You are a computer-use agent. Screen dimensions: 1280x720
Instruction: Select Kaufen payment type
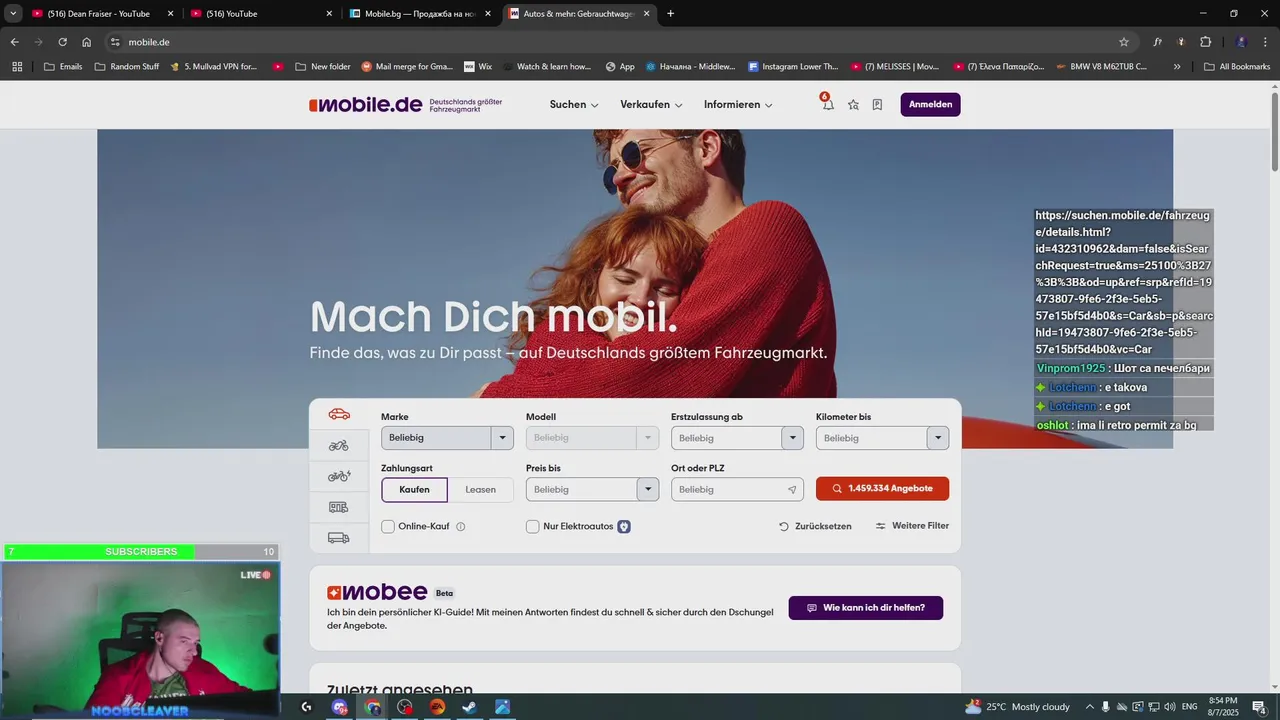click(x=414, y=490)
